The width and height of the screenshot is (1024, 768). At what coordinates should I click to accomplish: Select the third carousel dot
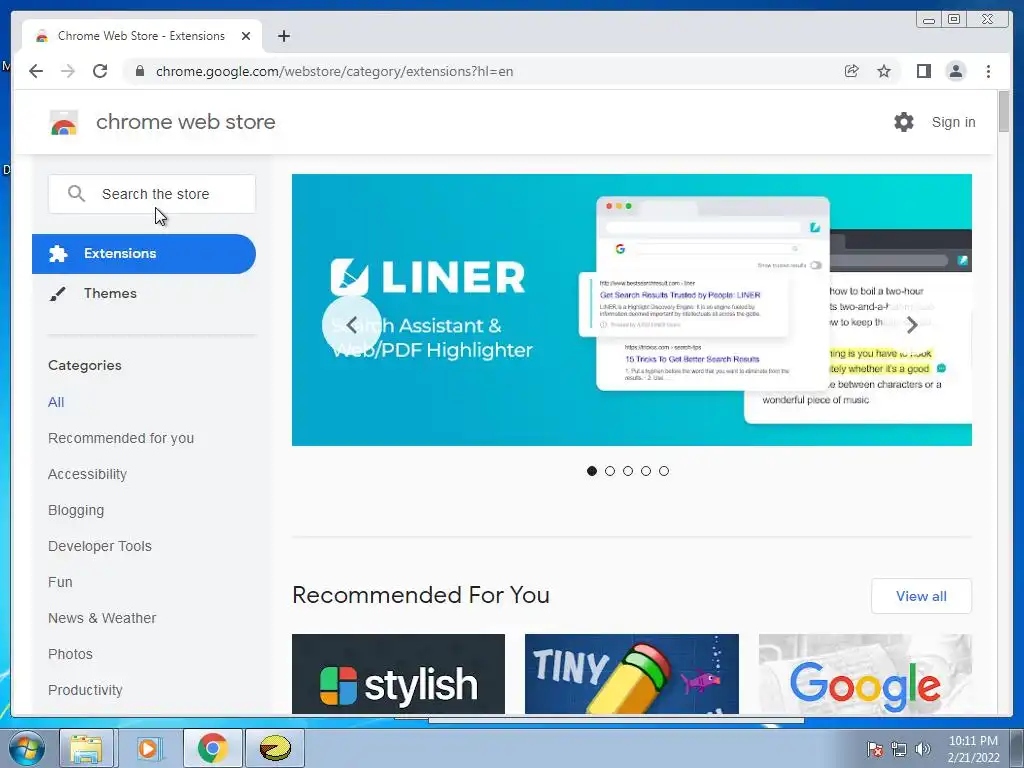tap(628, 471)
